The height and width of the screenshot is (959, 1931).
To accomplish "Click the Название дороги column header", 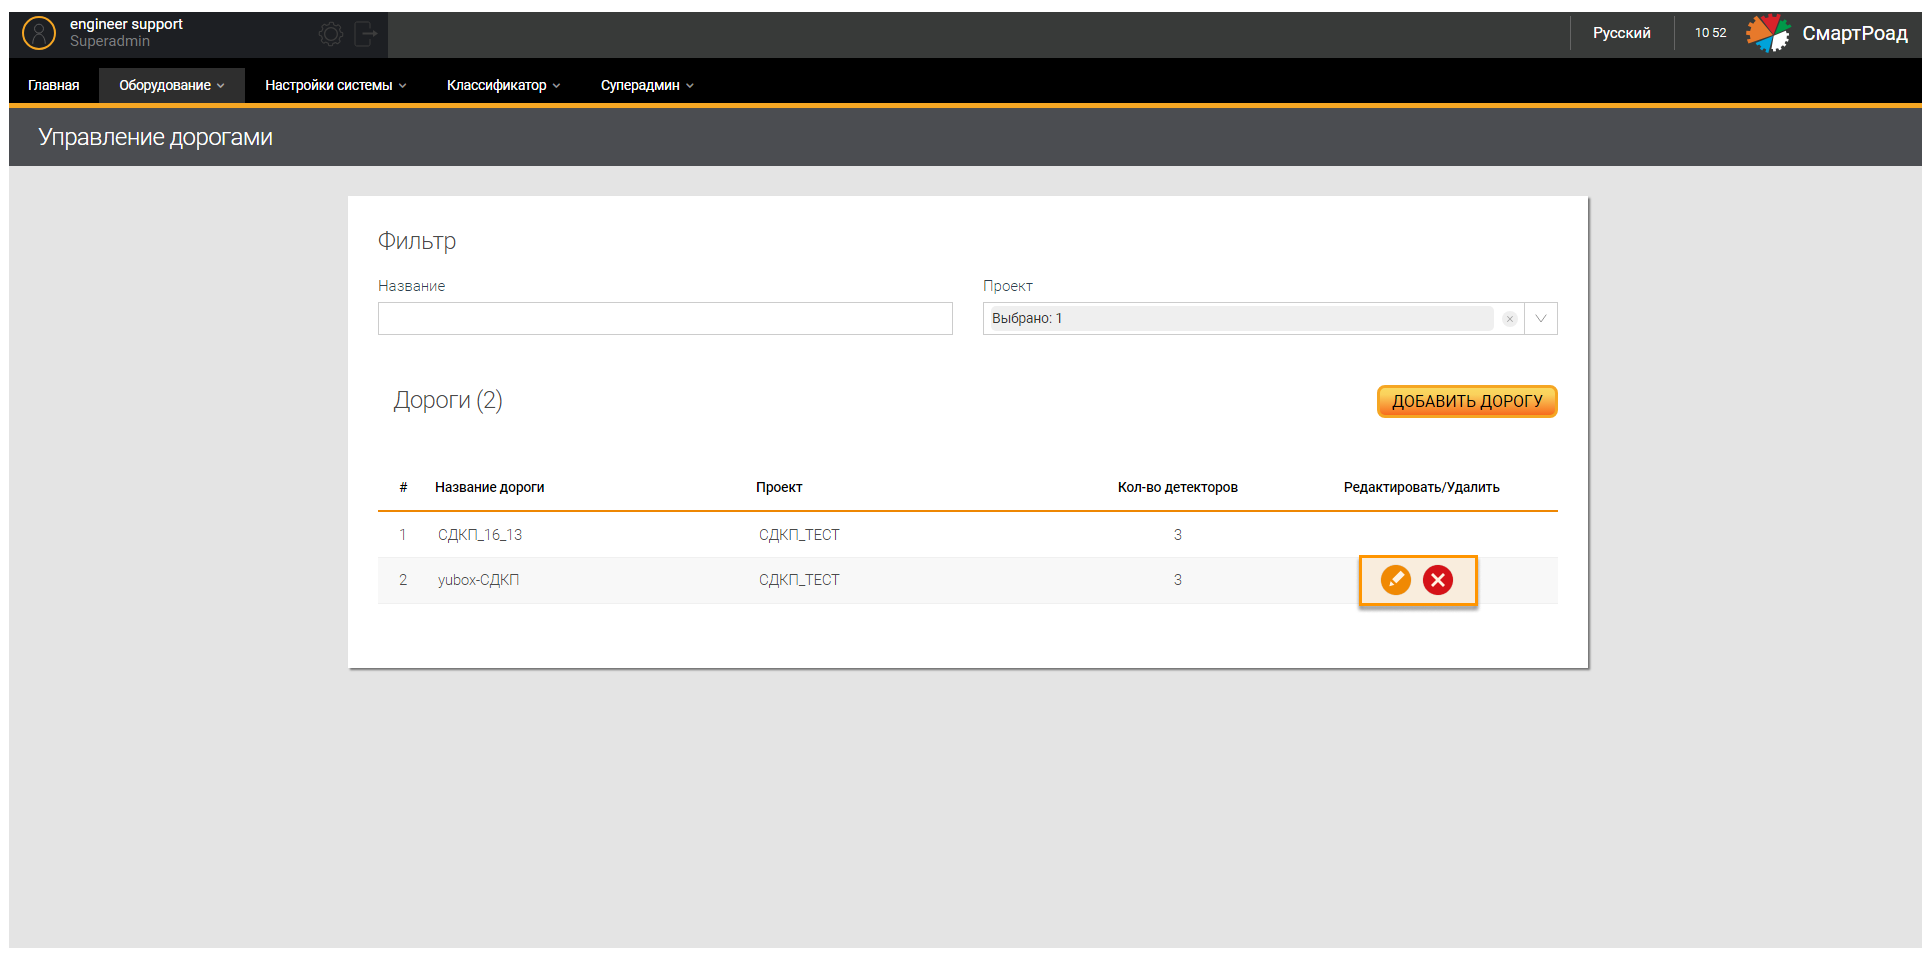I will 489,487.
